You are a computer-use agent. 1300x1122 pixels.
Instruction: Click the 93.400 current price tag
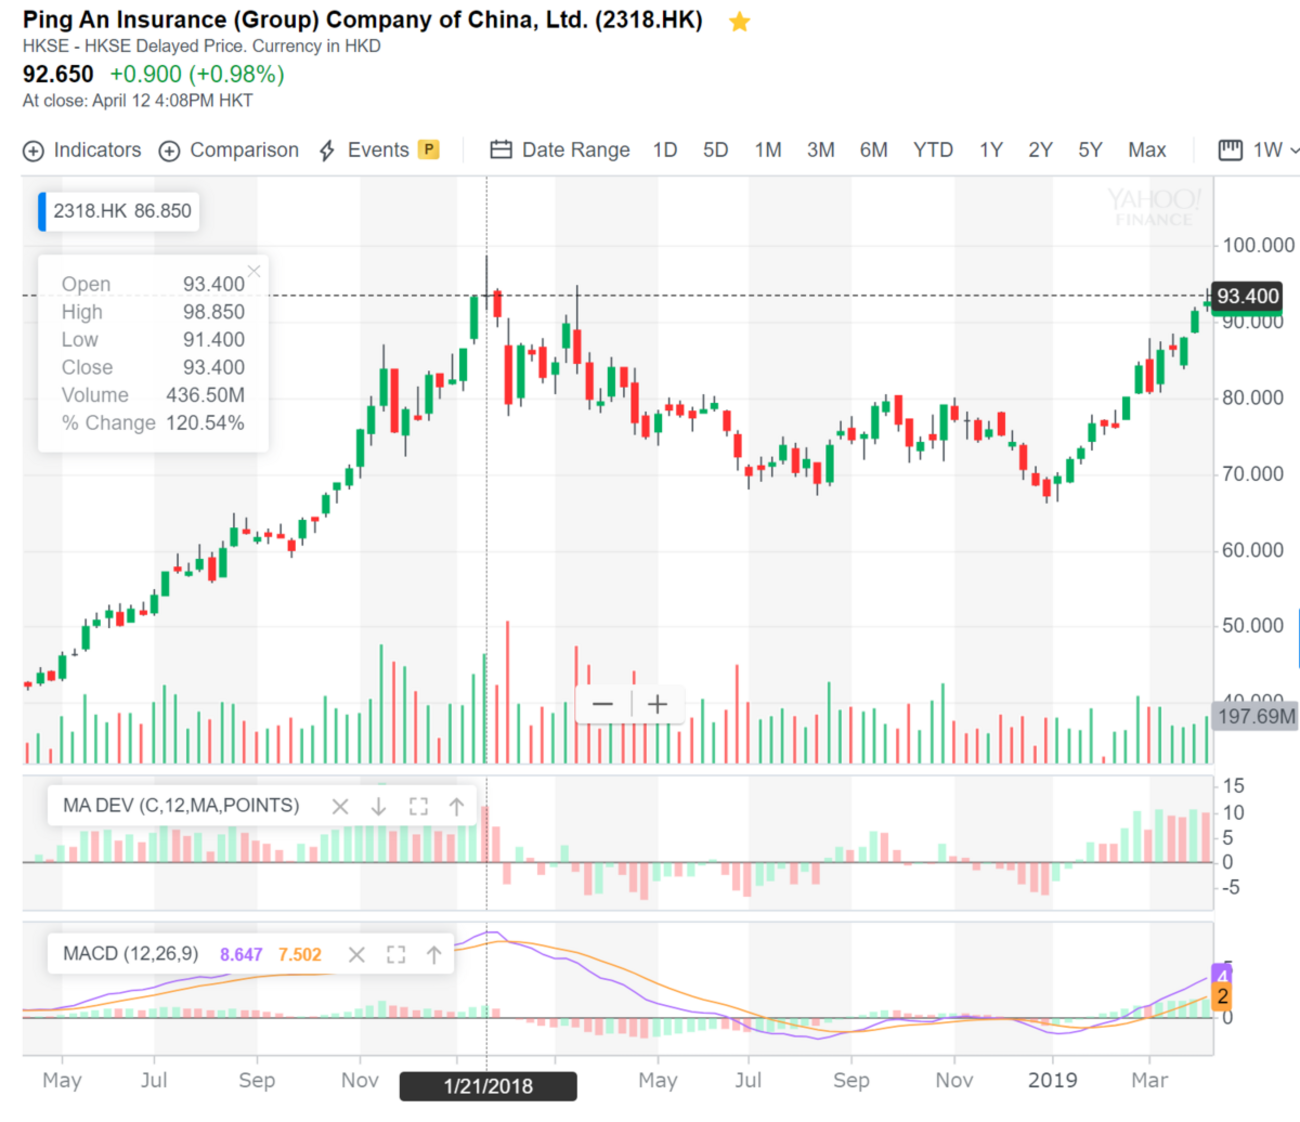click(x=1247, y=296)
